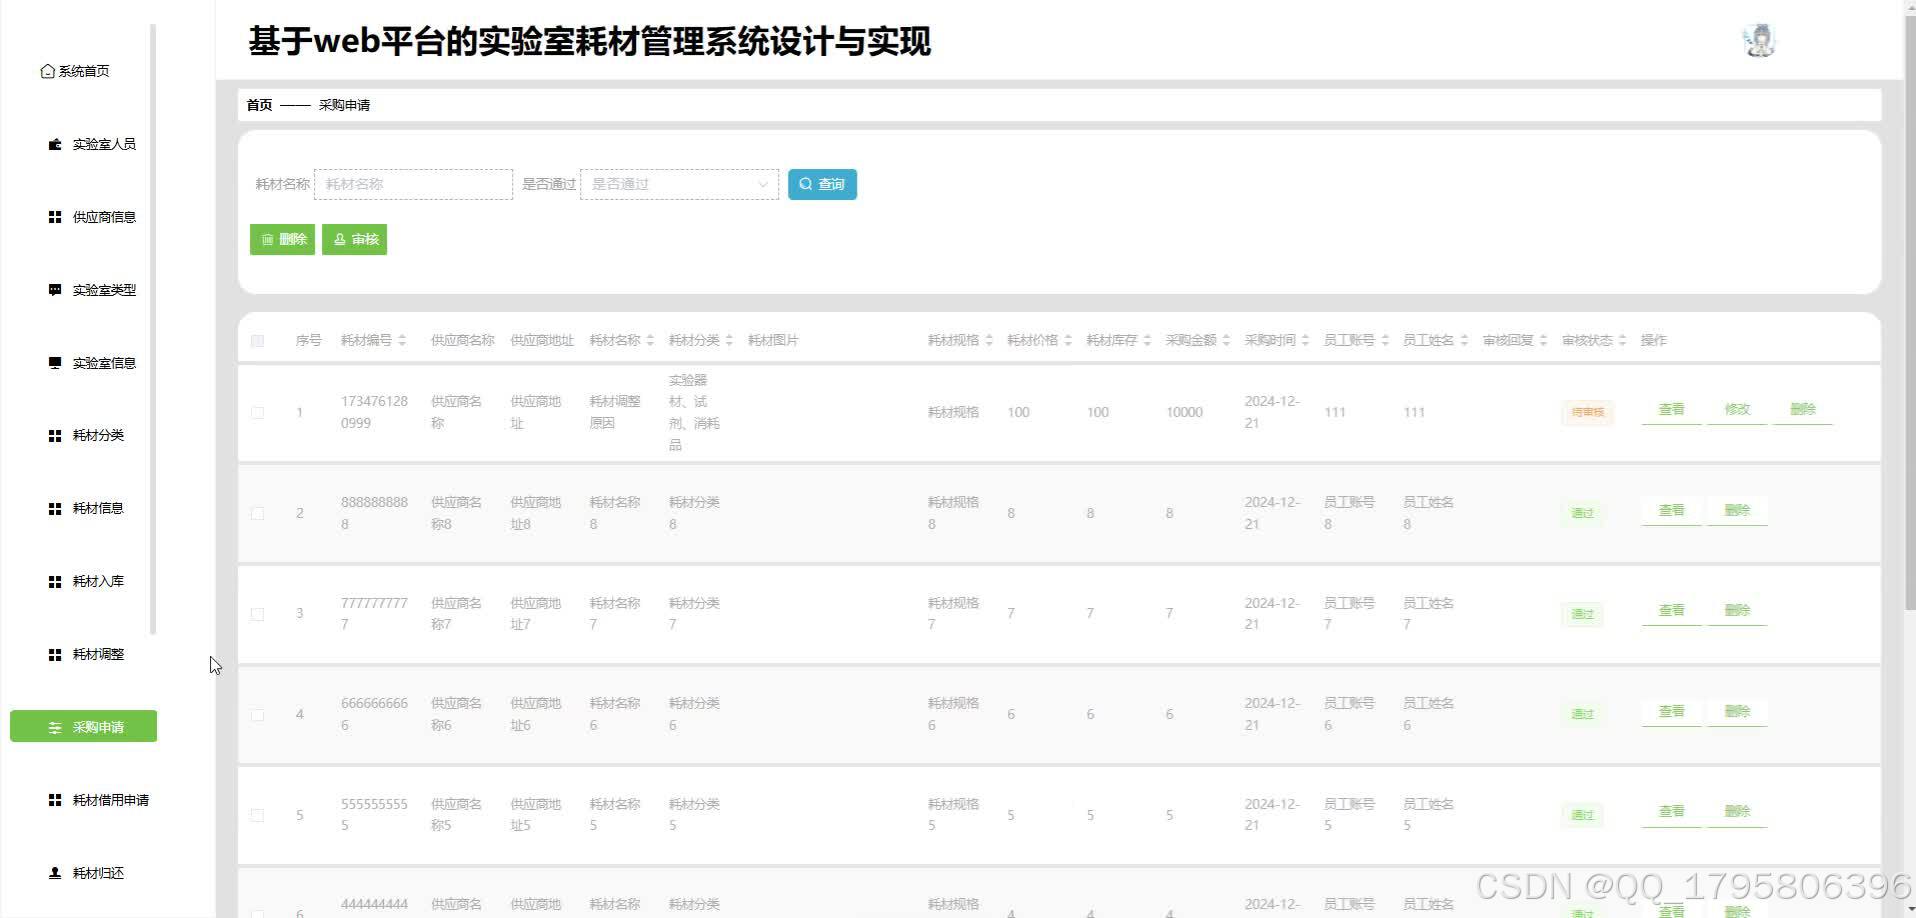Viewport: 1916px width, 918px height.
Task: Click the 通过 status tag in row 2
Action: coord(1582,513)
